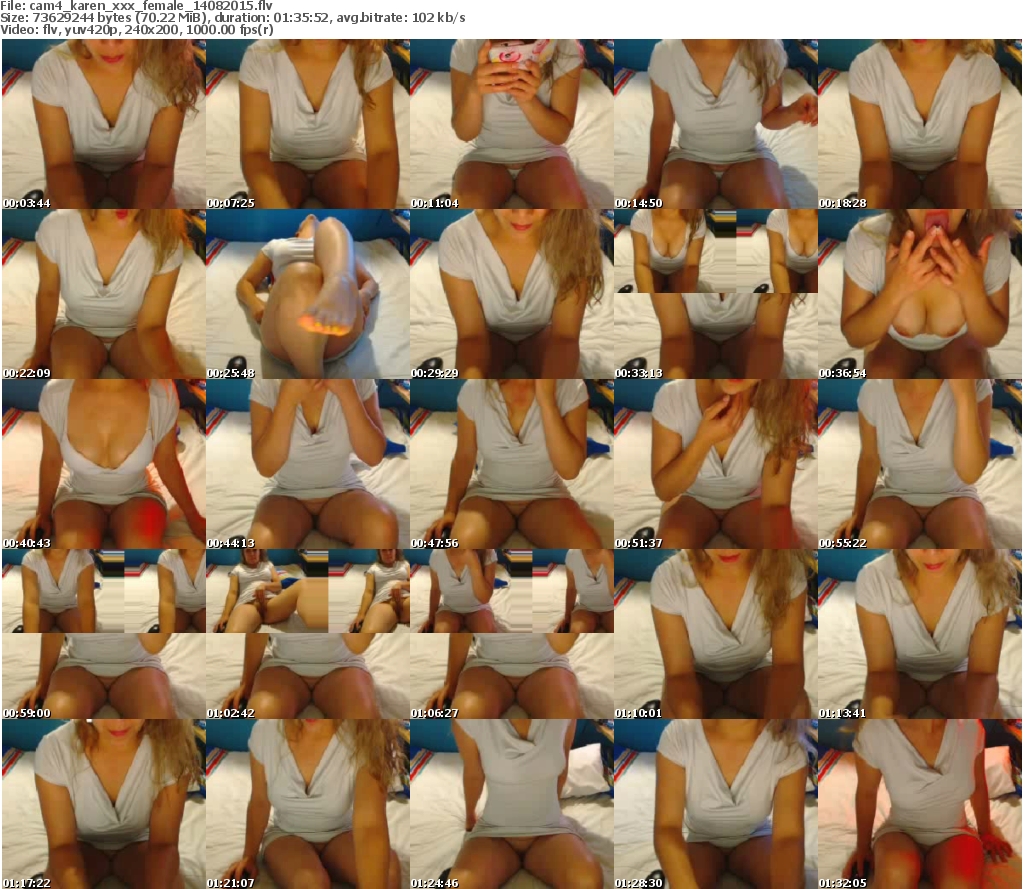The height and width of the screenshot is (889, 1024).
Task: Select the thumbnail stamped 00:18:28
Action: click(920, 124)
